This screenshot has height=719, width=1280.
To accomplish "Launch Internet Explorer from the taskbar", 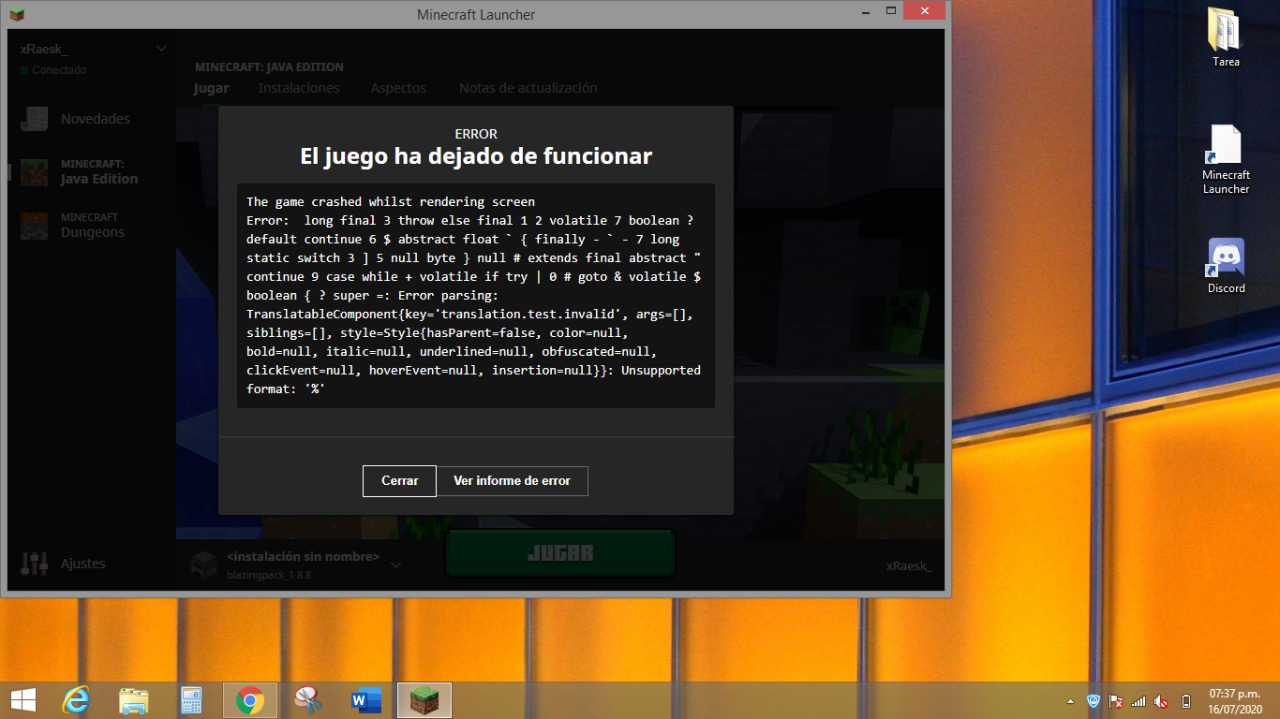I will [76, 700].
